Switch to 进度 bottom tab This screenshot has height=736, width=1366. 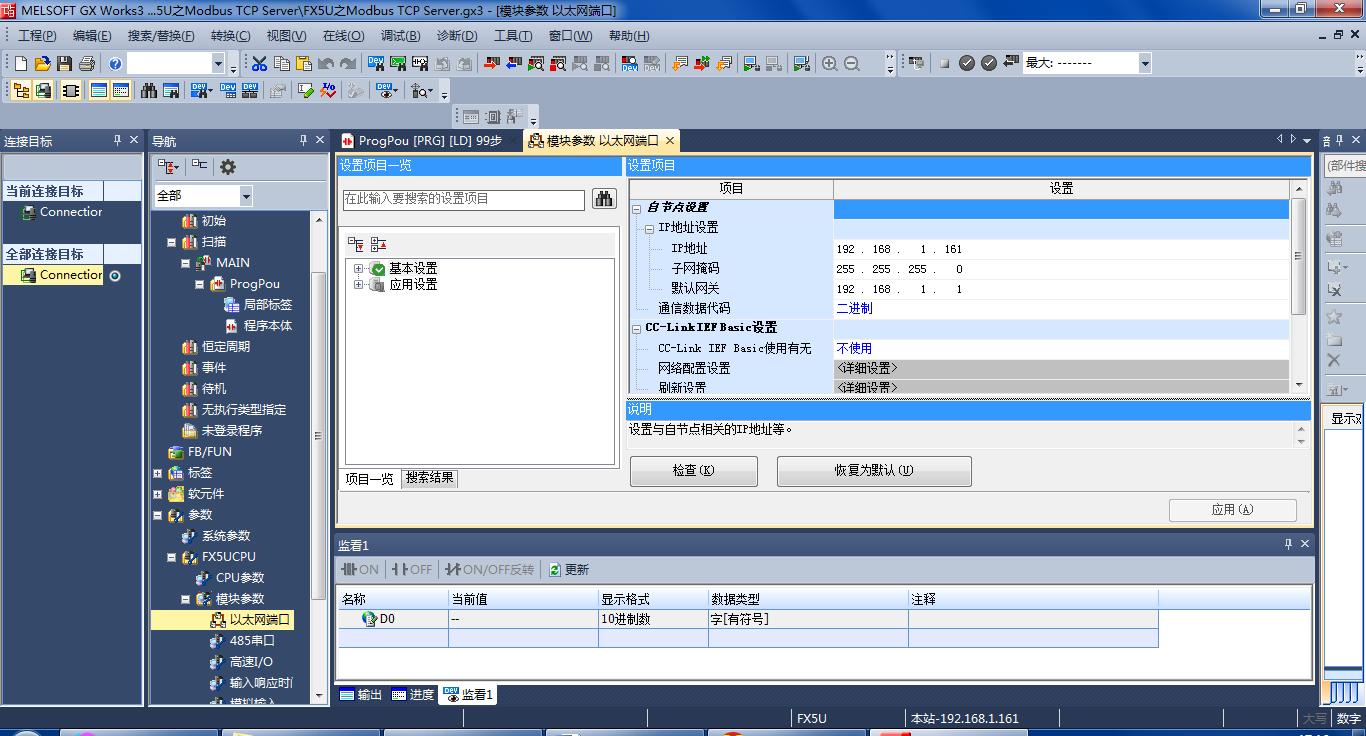coord(413,694)
